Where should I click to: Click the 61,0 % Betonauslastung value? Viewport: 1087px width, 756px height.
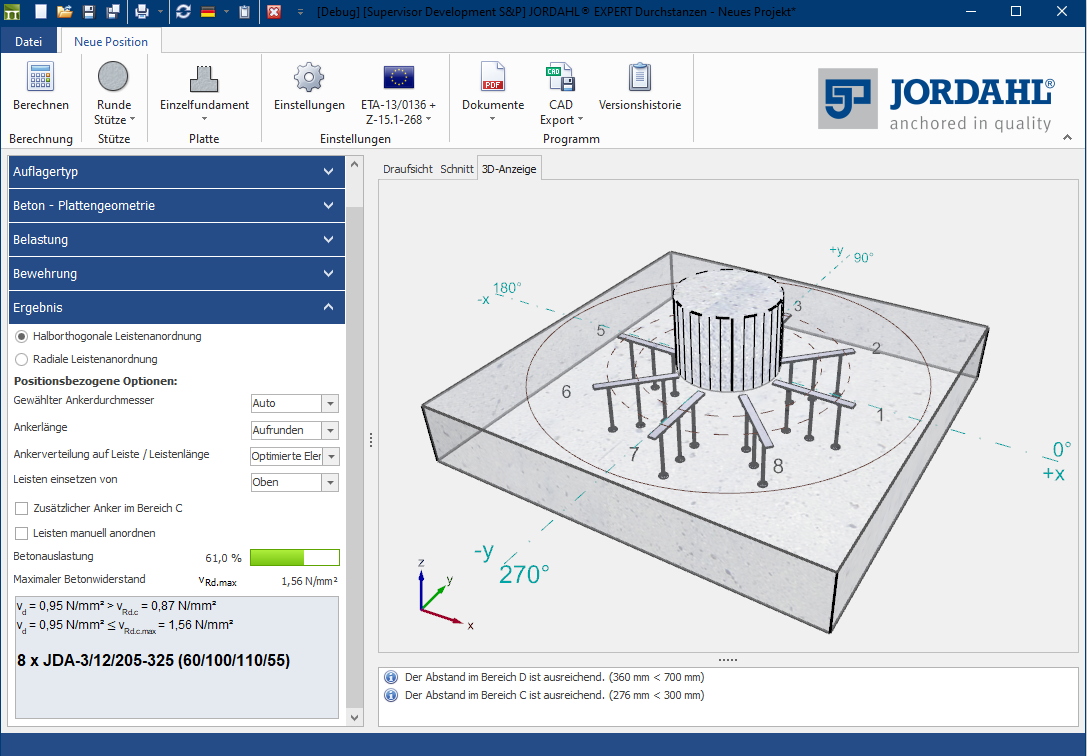click(x=223, y=558)
